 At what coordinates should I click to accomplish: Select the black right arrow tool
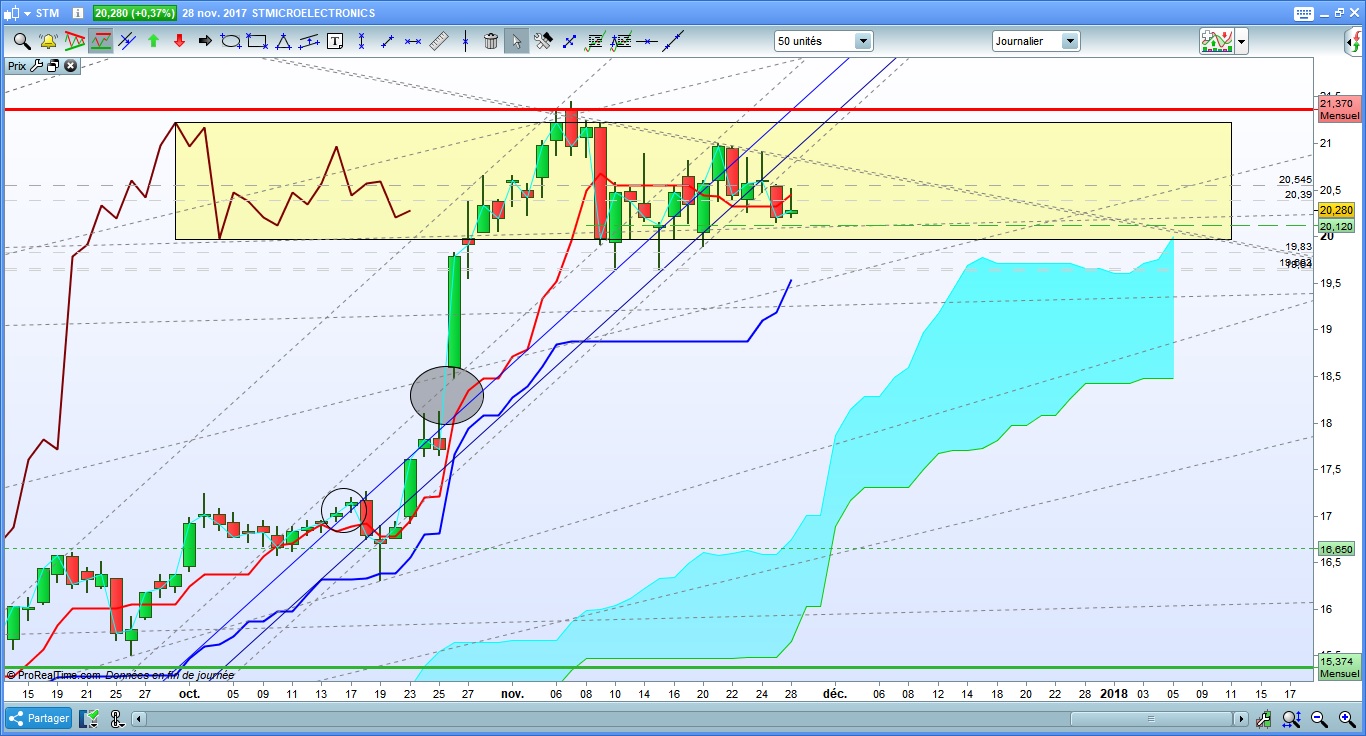[x=205, y=41]
